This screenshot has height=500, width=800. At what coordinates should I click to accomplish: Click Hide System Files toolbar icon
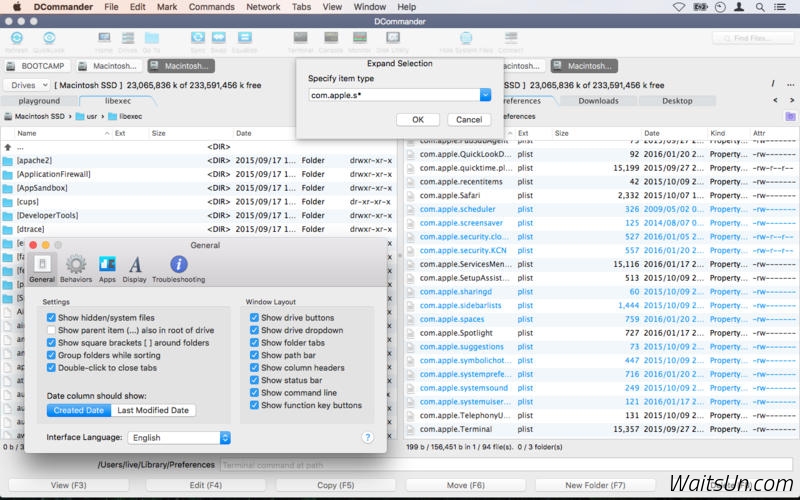tap(466, 38)
